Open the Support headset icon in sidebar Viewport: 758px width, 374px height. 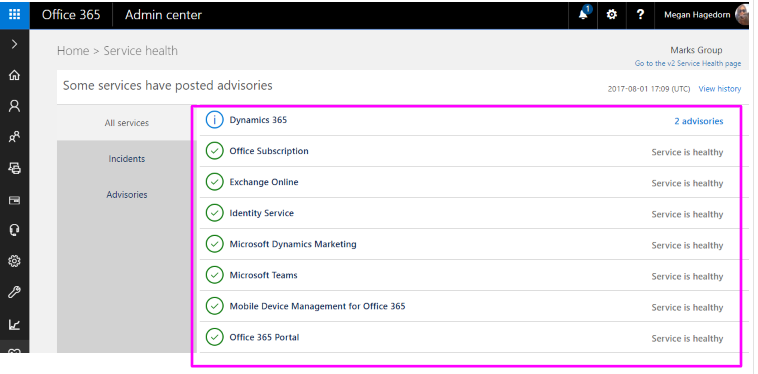click(x=15, y=230)
